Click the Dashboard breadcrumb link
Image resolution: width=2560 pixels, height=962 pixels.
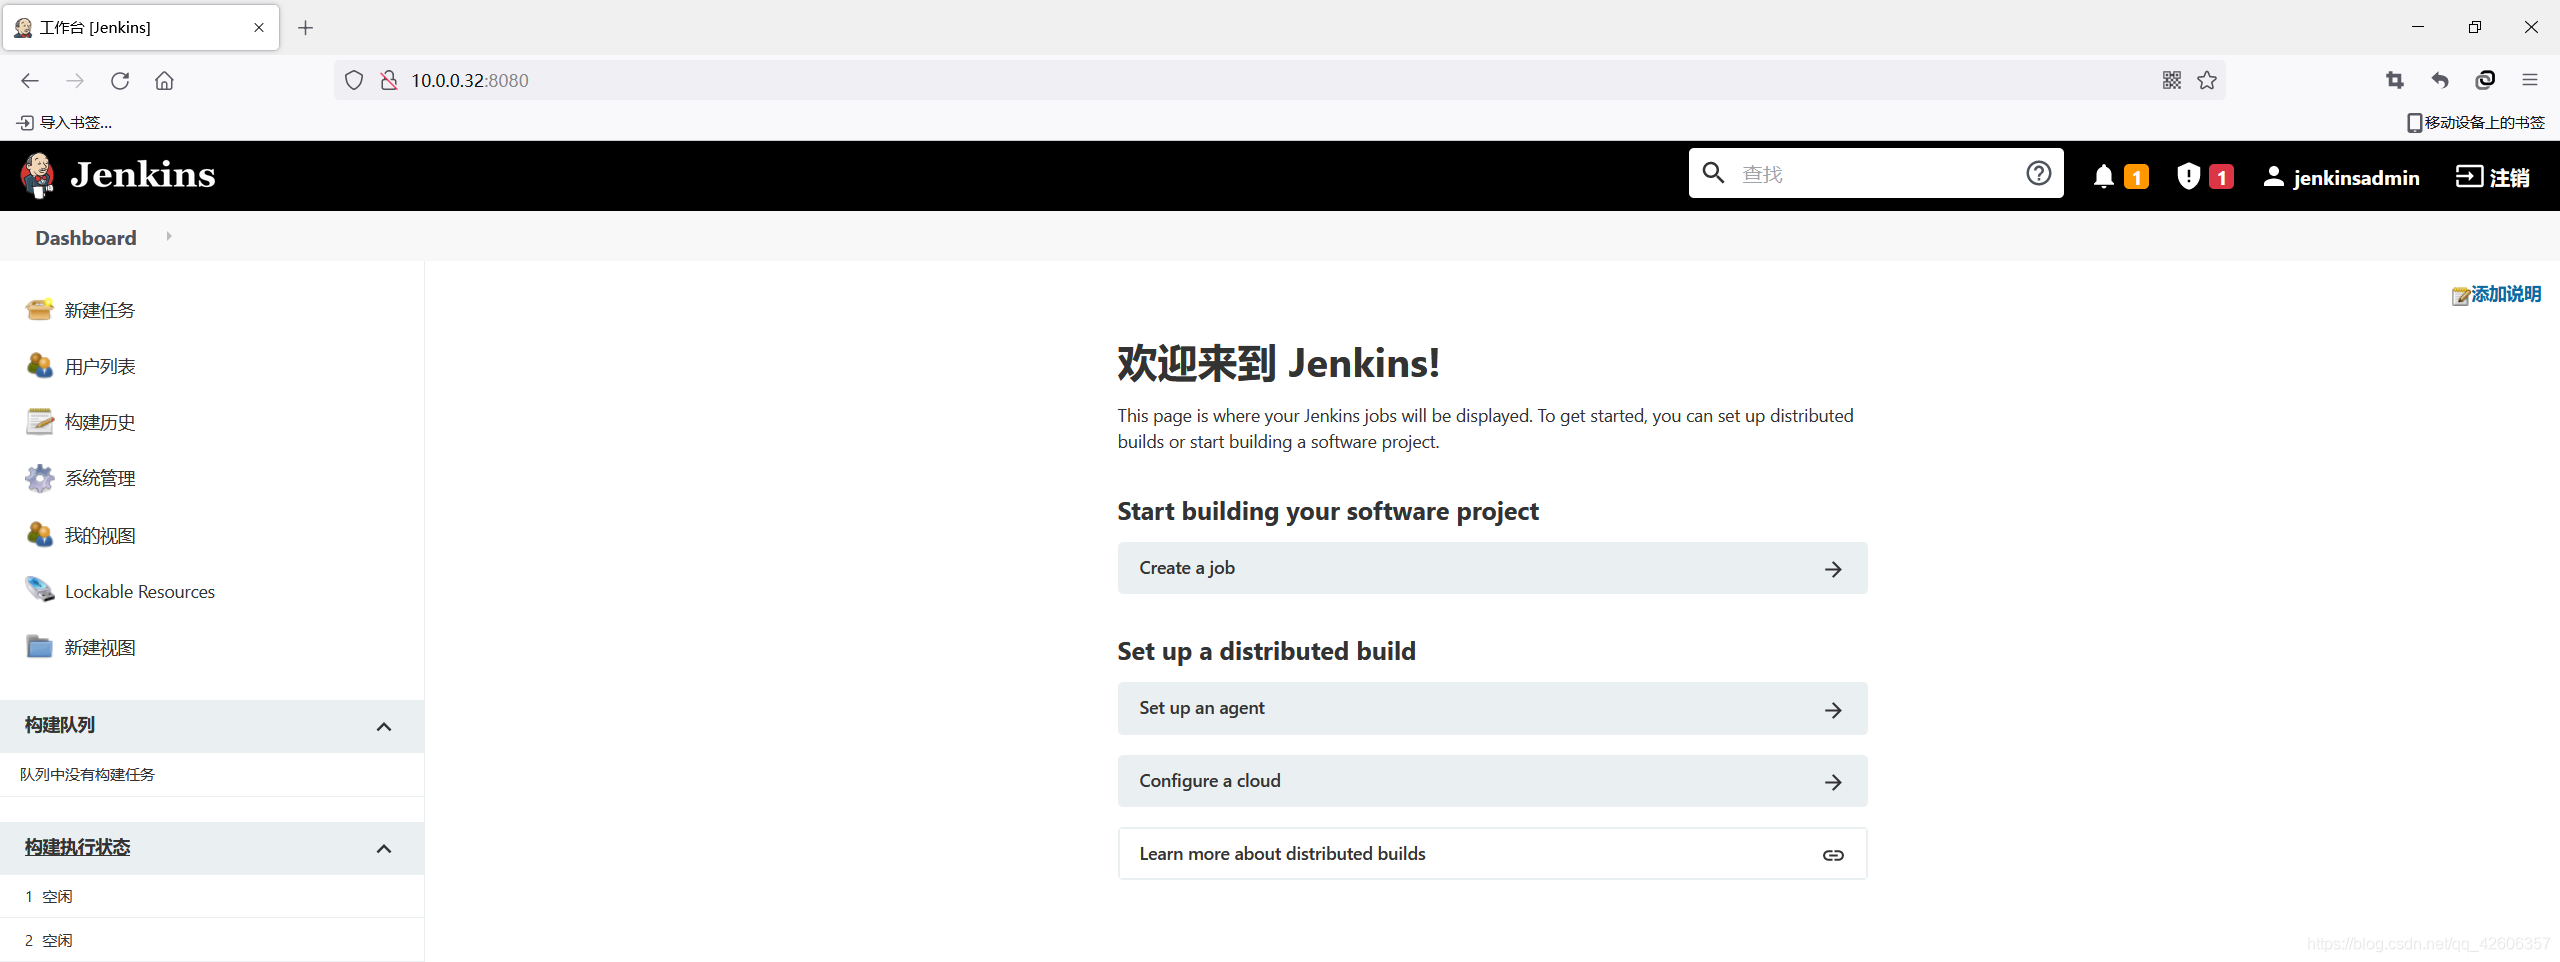coord(86,238)
